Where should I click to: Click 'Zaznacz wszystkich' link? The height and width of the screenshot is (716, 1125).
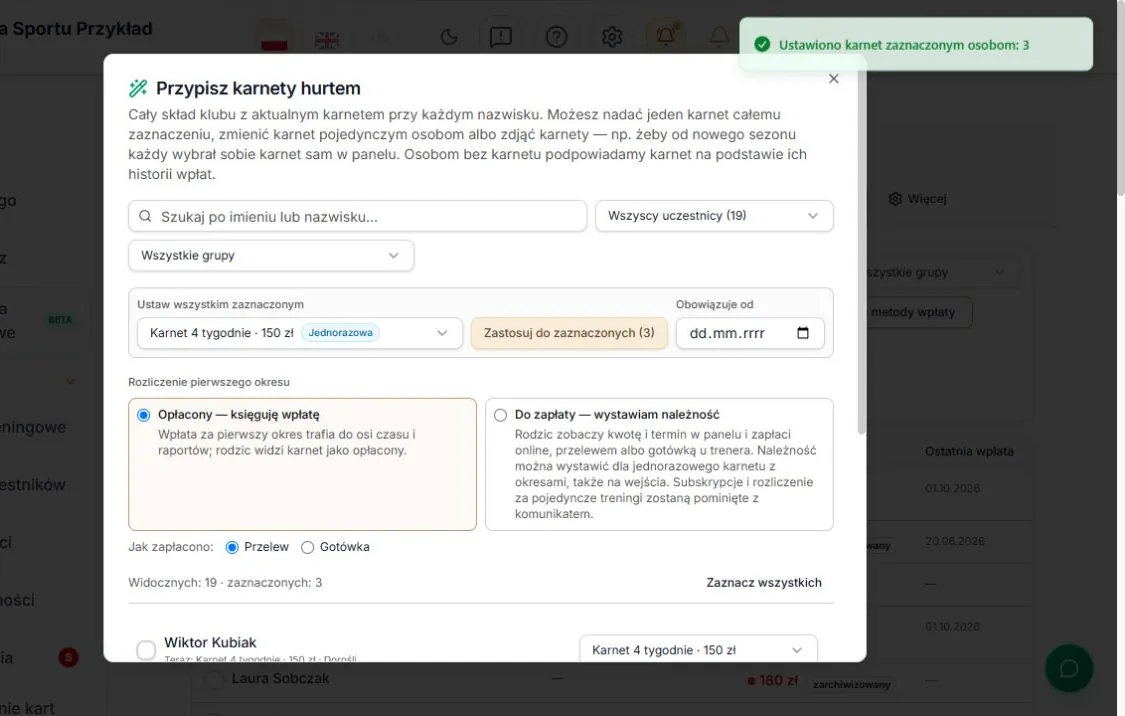coord(763,583)
